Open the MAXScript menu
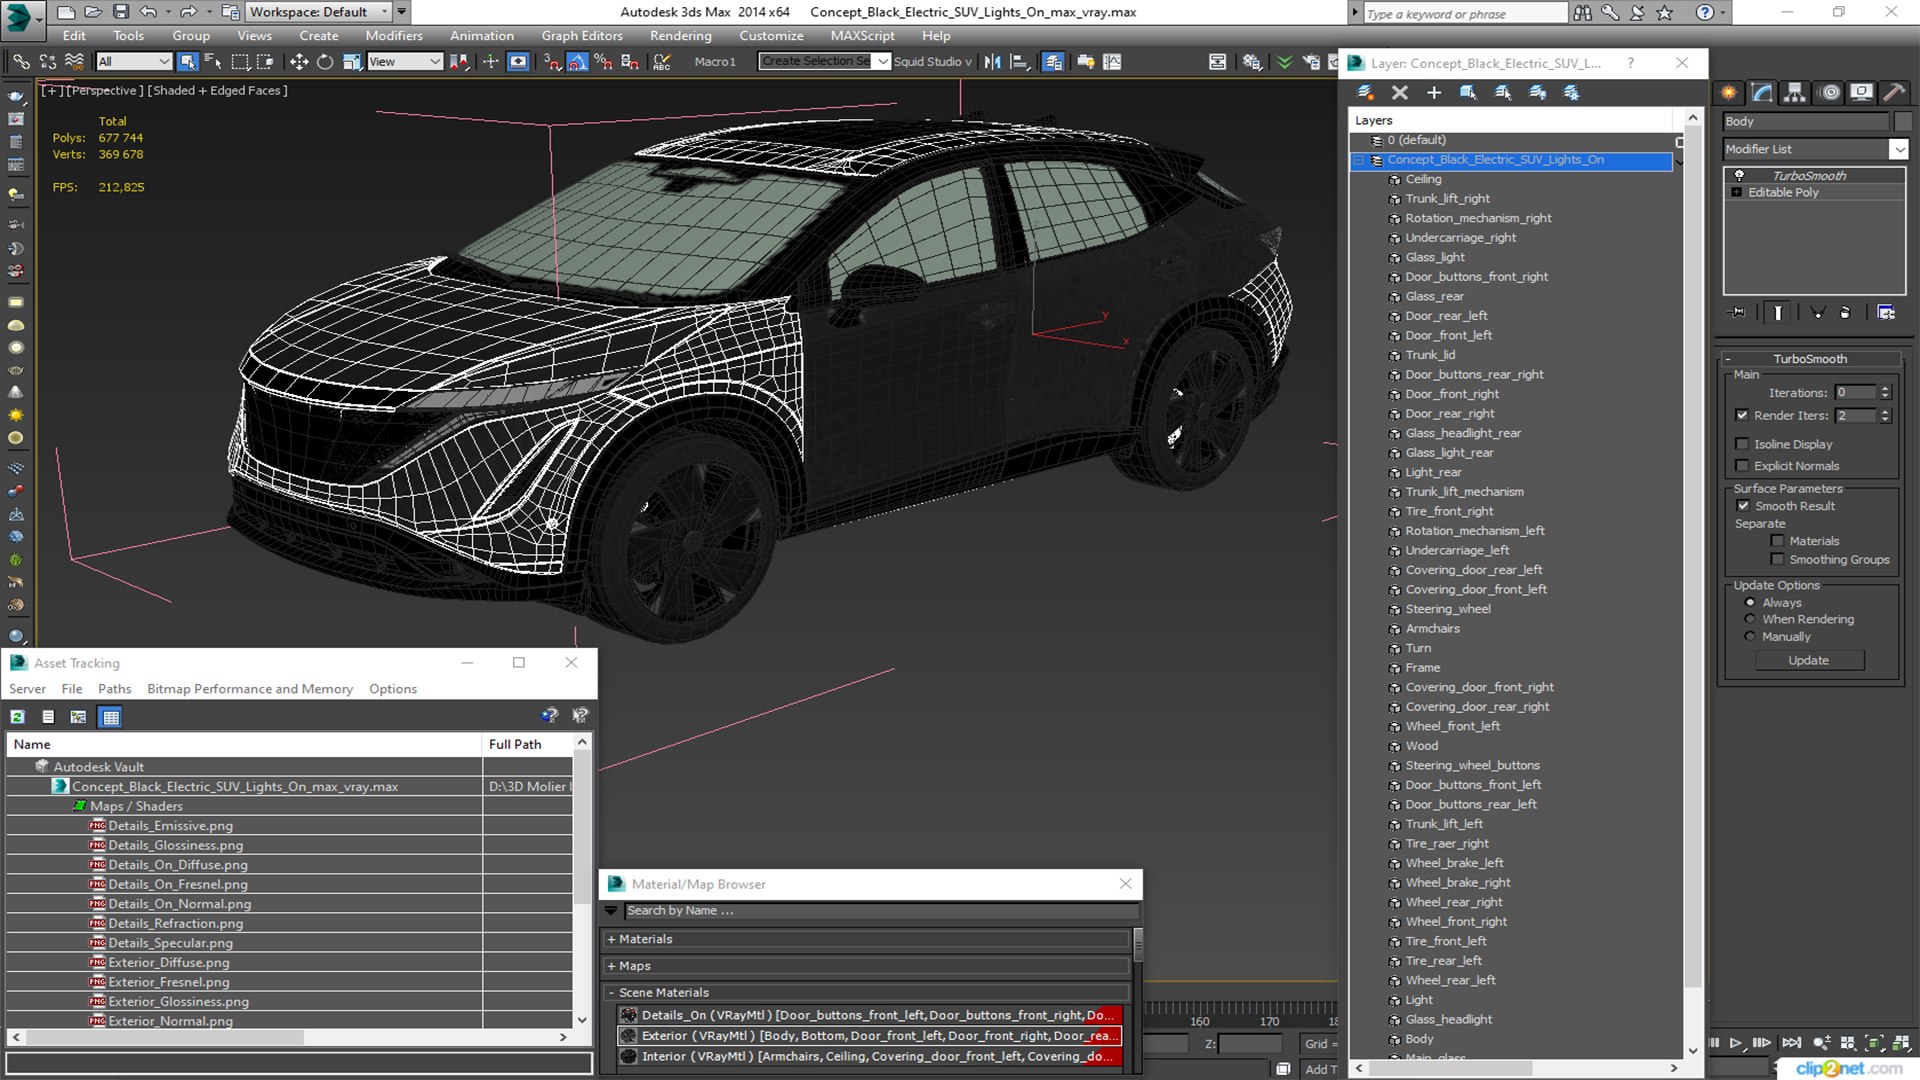 862,36
